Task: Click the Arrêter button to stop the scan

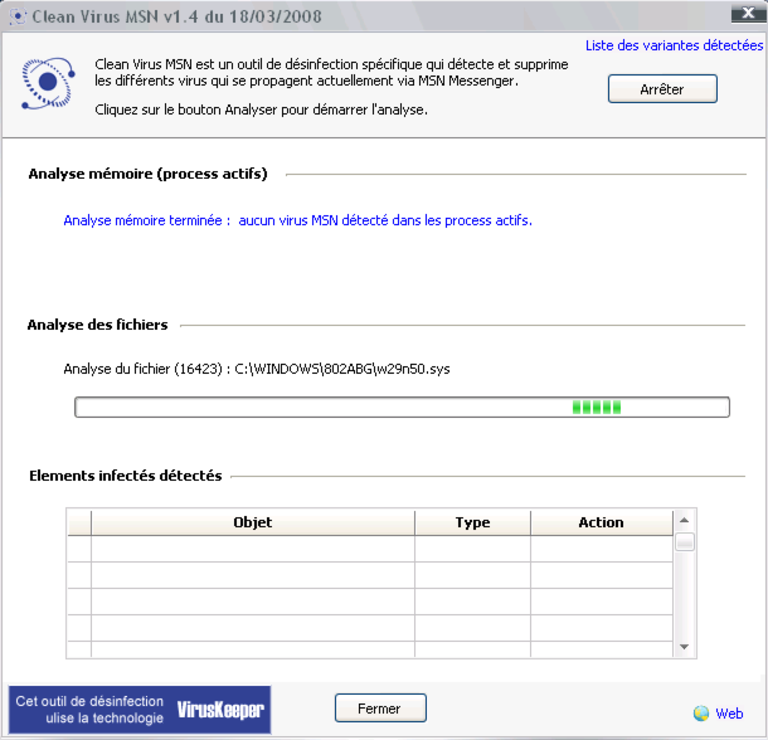Action: pos(662,89)
